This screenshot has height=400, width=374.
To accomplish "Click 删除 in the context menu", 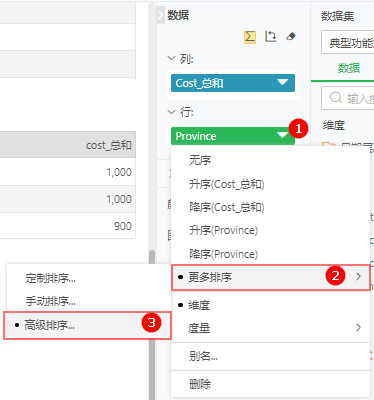I will point(270,384).
